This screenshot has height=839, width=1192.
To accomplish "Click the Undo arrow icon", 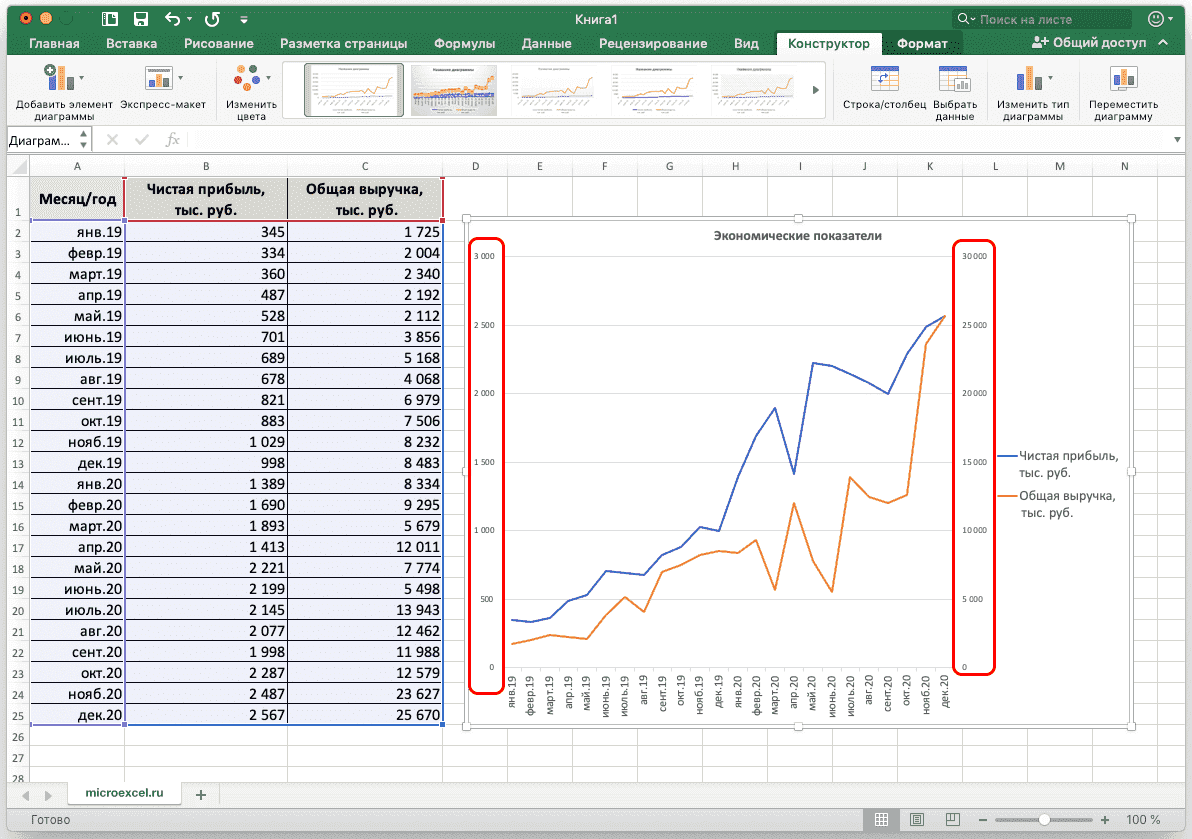I will (172, 19).
